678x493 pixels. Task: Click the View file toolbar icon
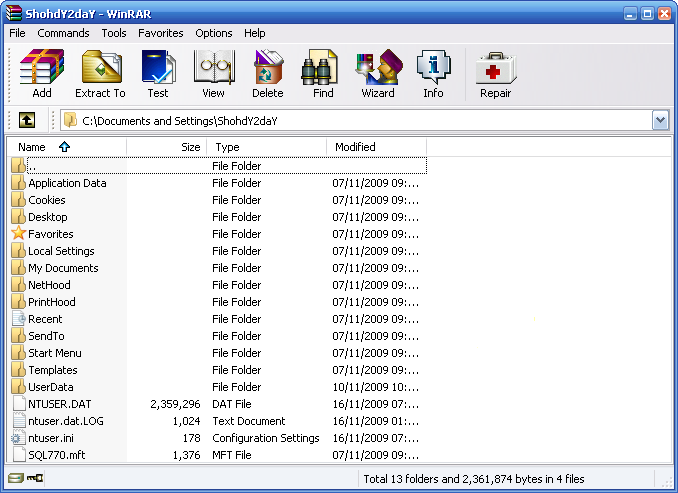point(214,66)
